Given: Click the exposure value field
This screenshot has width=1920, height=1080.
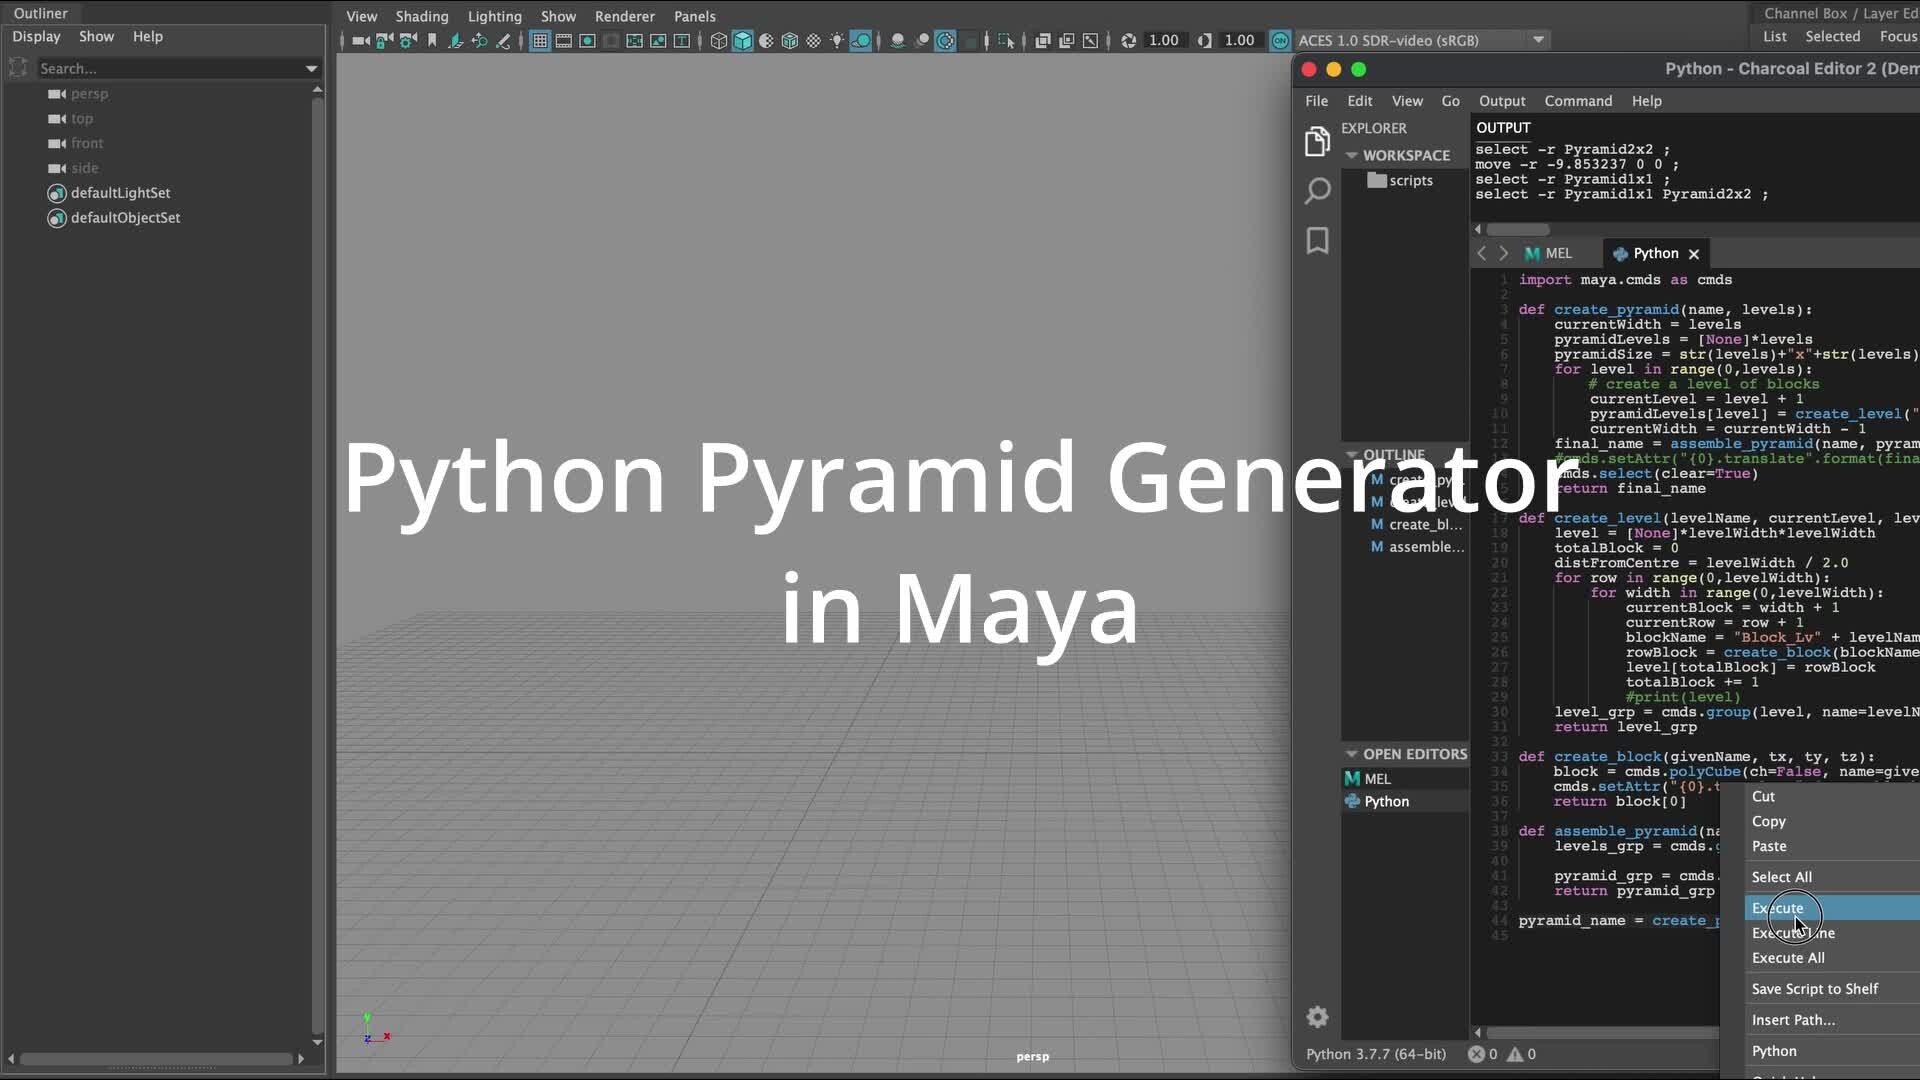Looking at the screenshot, I should pyautogui.click(x=1164, y=40).
